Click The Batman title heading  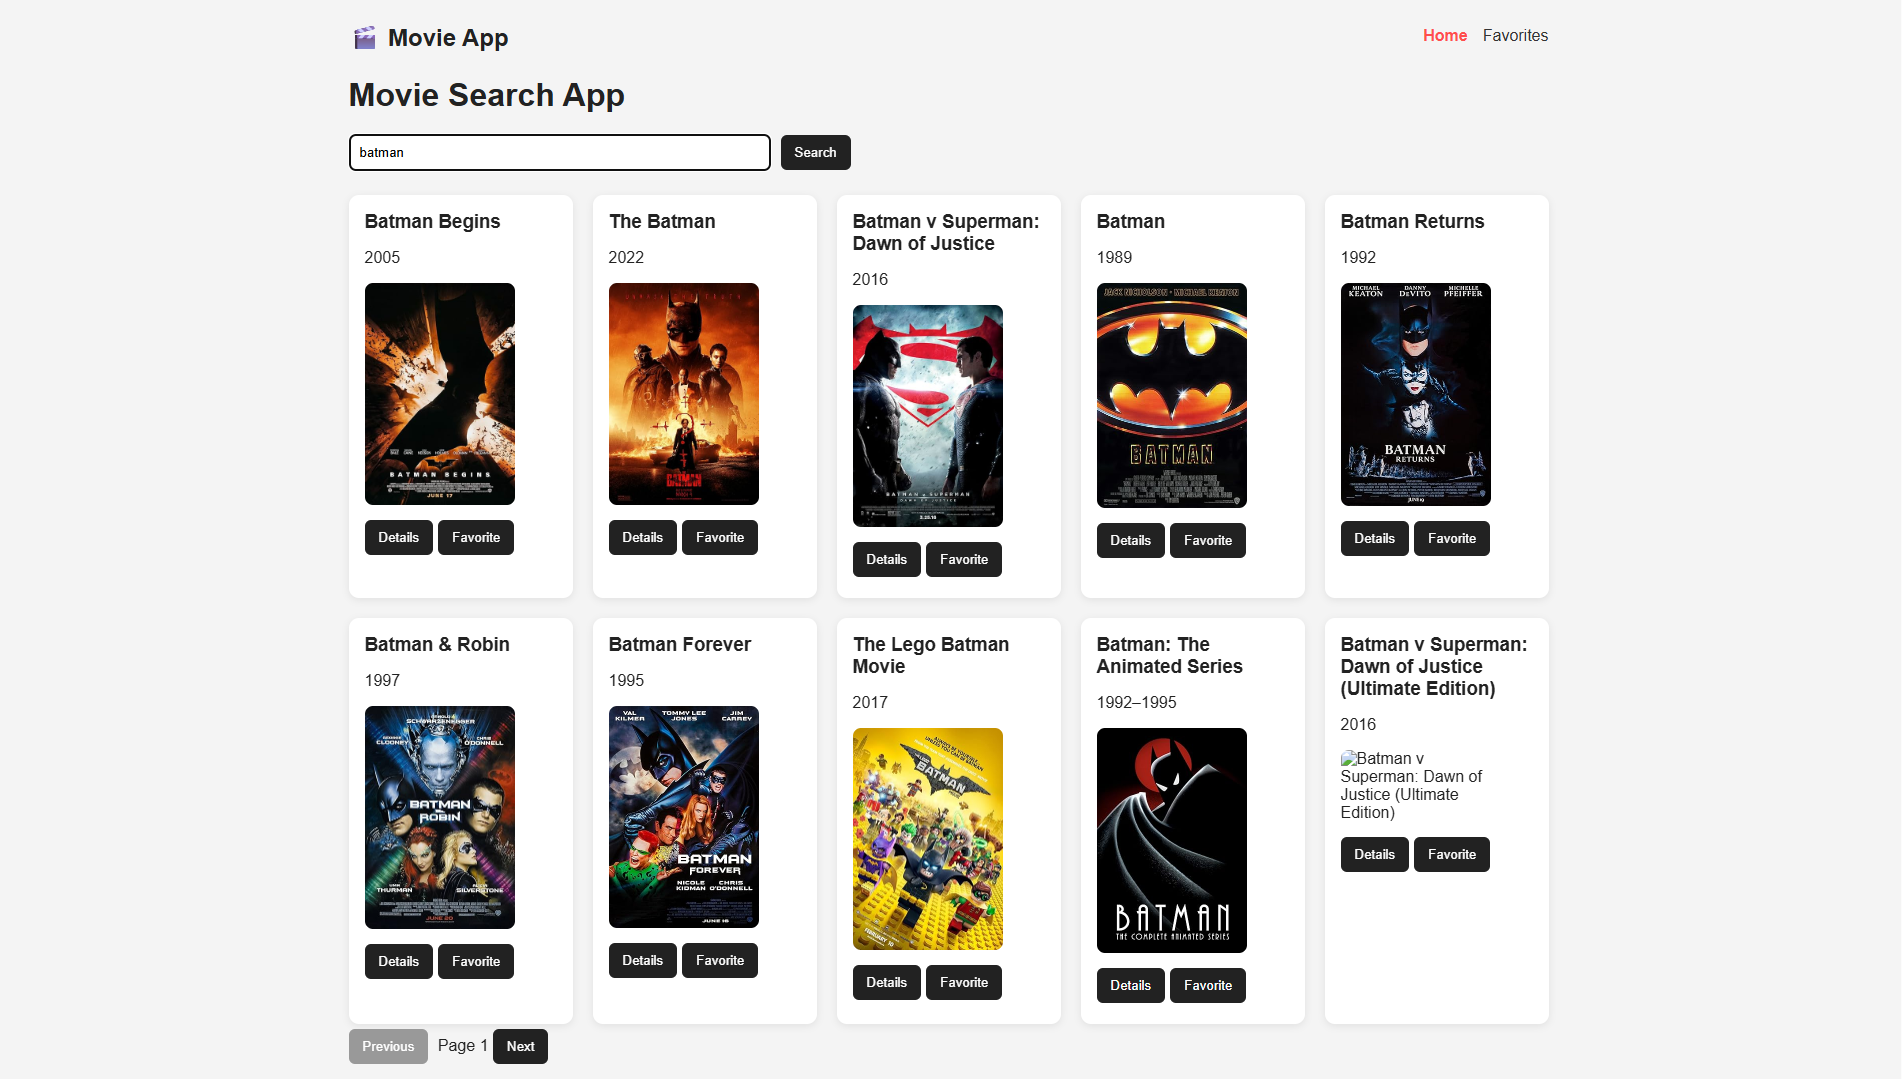[662, 222]
